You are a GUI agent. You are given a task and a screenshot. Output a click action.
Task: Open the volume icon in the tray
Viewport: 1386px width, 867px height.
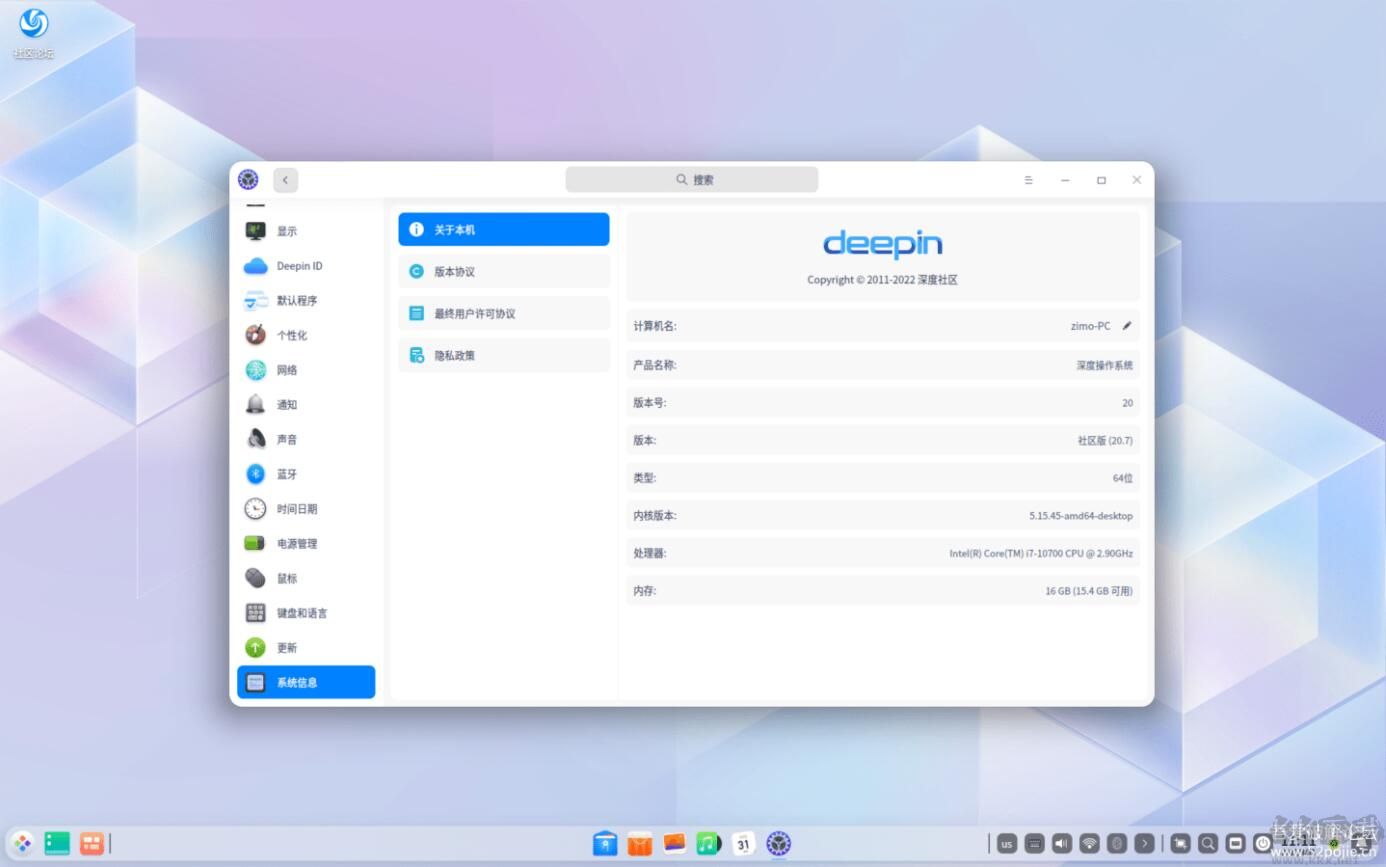1063,843
